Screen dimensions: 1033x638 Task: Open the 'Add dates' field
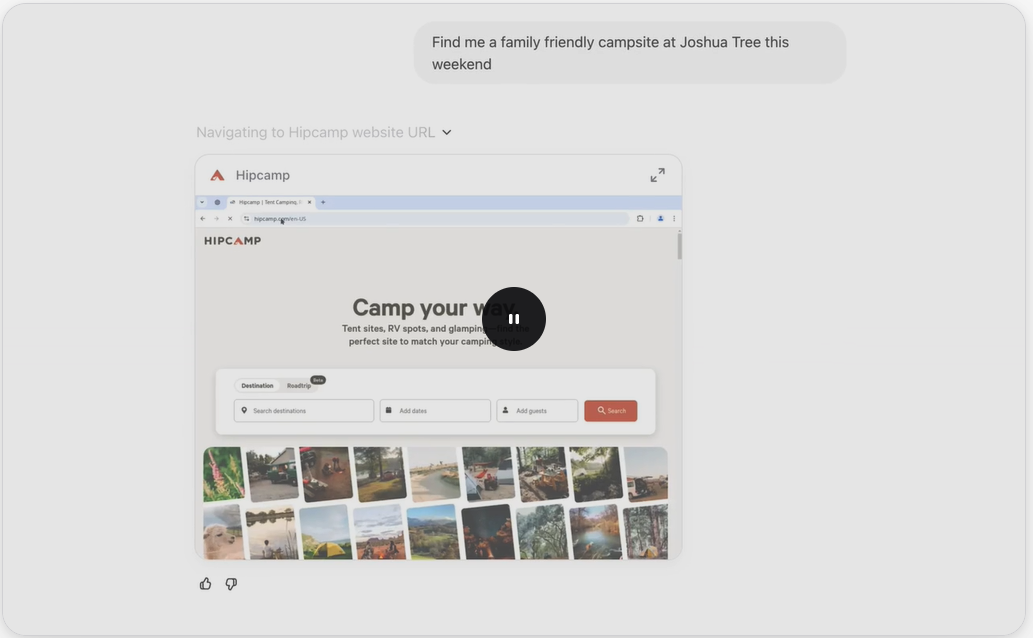435,411
